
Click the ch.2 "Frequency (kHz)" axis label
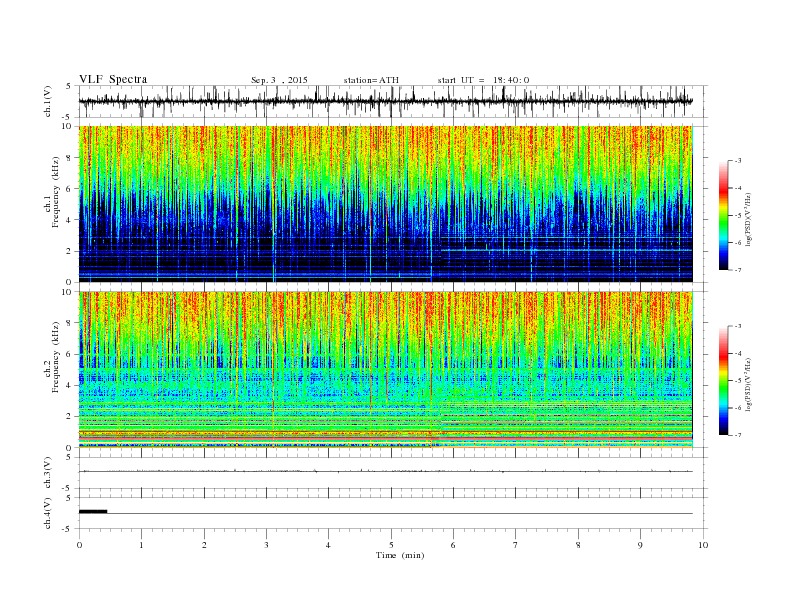coord(56,357)
